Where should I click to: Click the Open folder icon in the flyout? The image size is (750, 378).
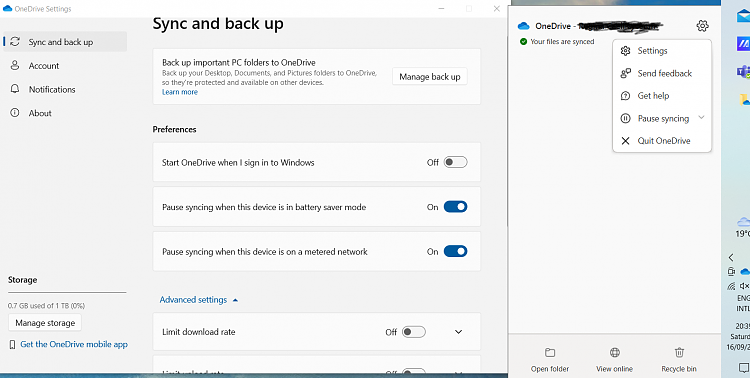tap(550, 353)
